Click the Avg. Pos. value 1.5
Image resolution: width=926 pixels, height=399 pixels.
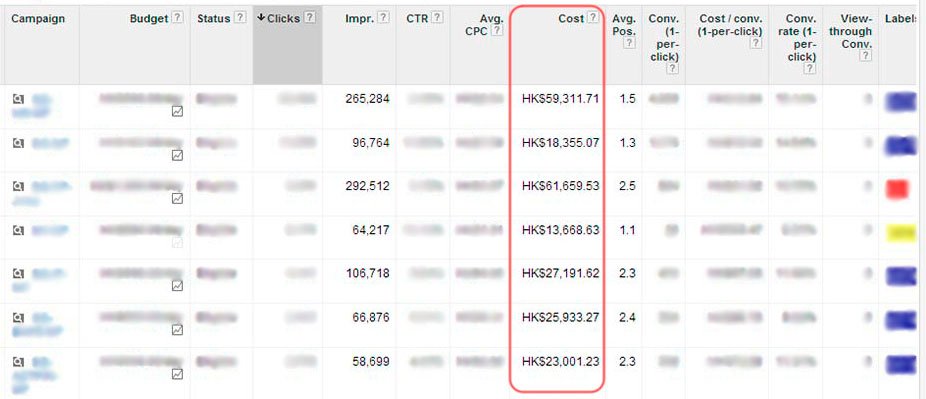(x=628, y=99)
